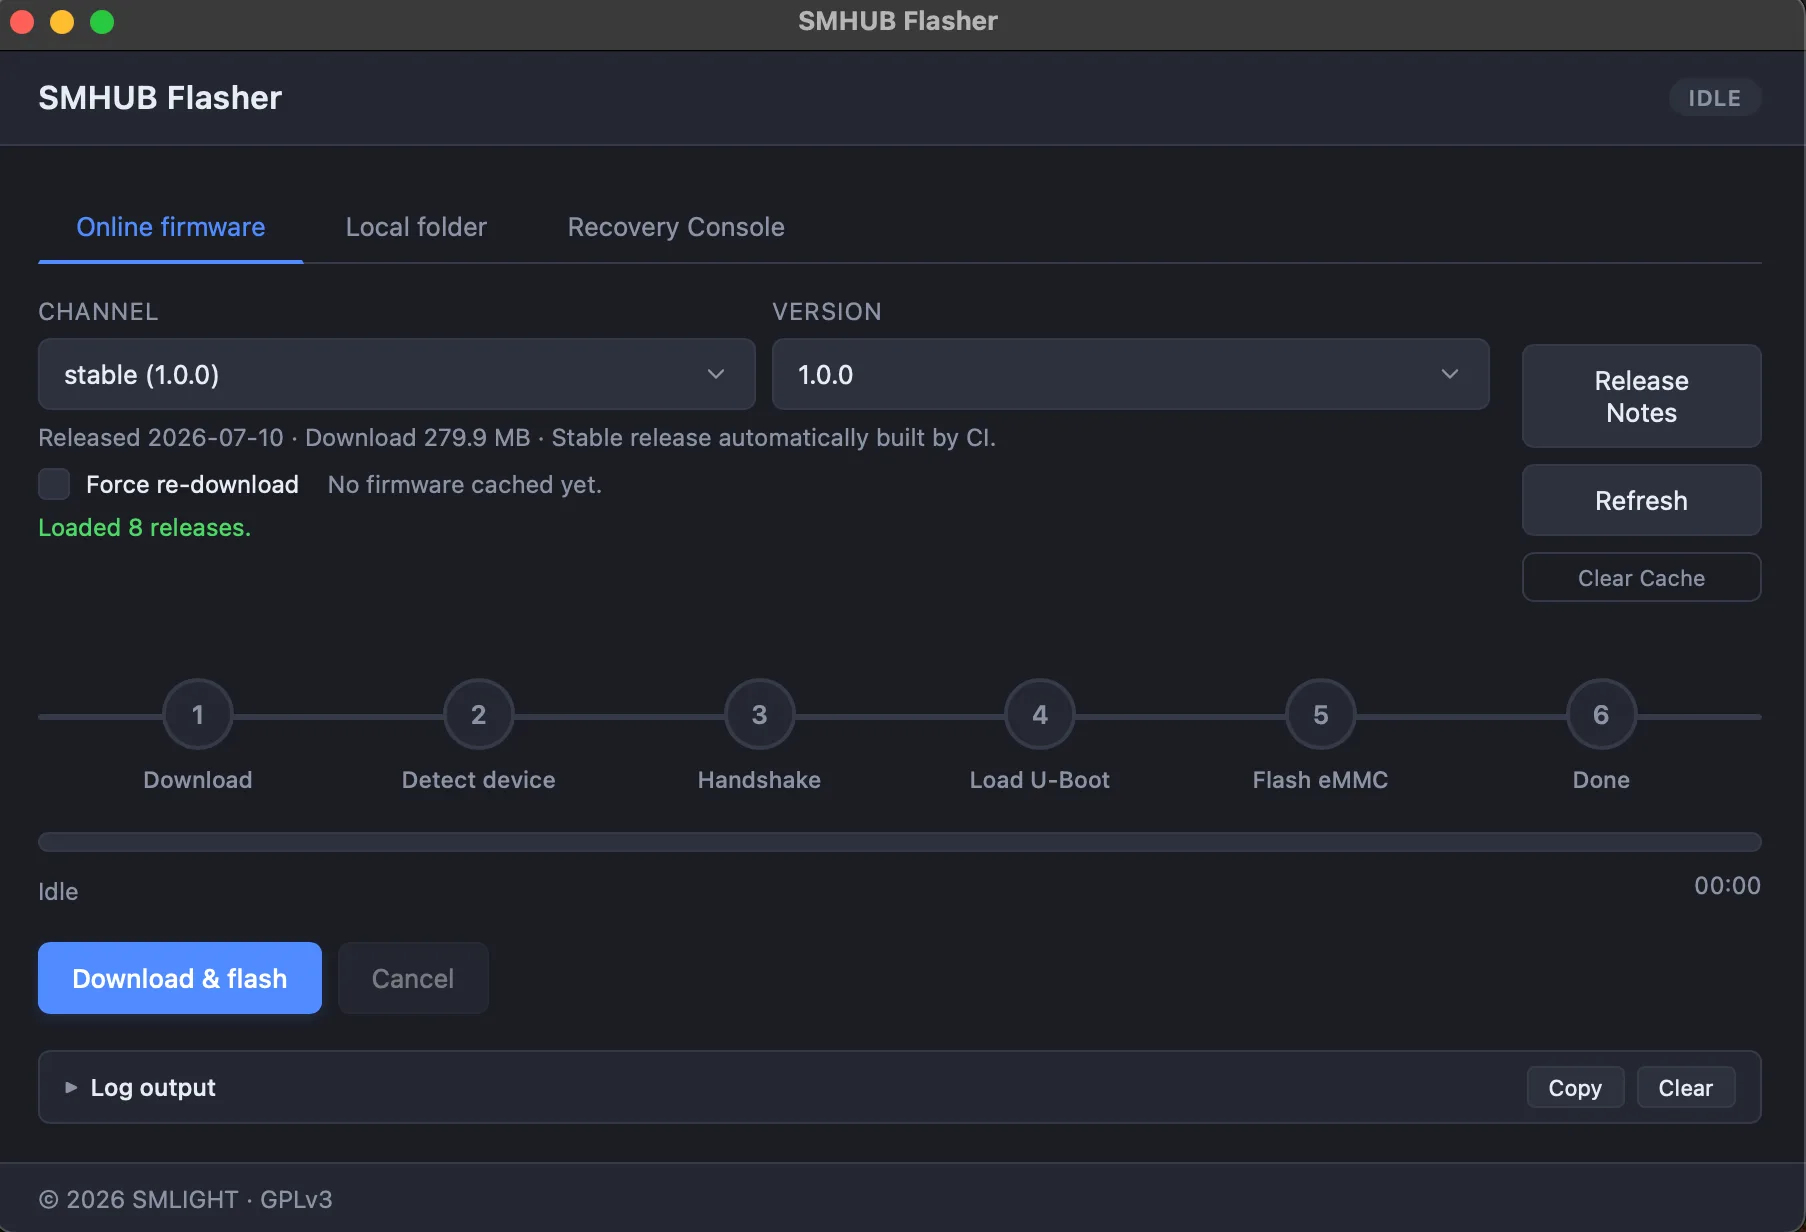The image size is (1806, 1232).
Task: Click the Cancel button
Action: (413, 978)
